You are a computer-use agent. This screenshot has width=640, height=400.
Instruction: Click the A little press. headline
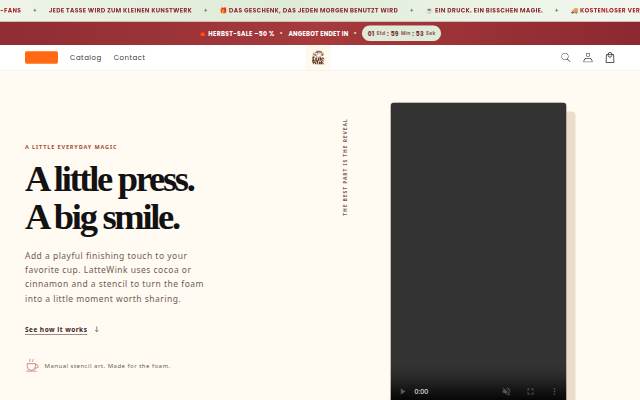tap(109, 179)
